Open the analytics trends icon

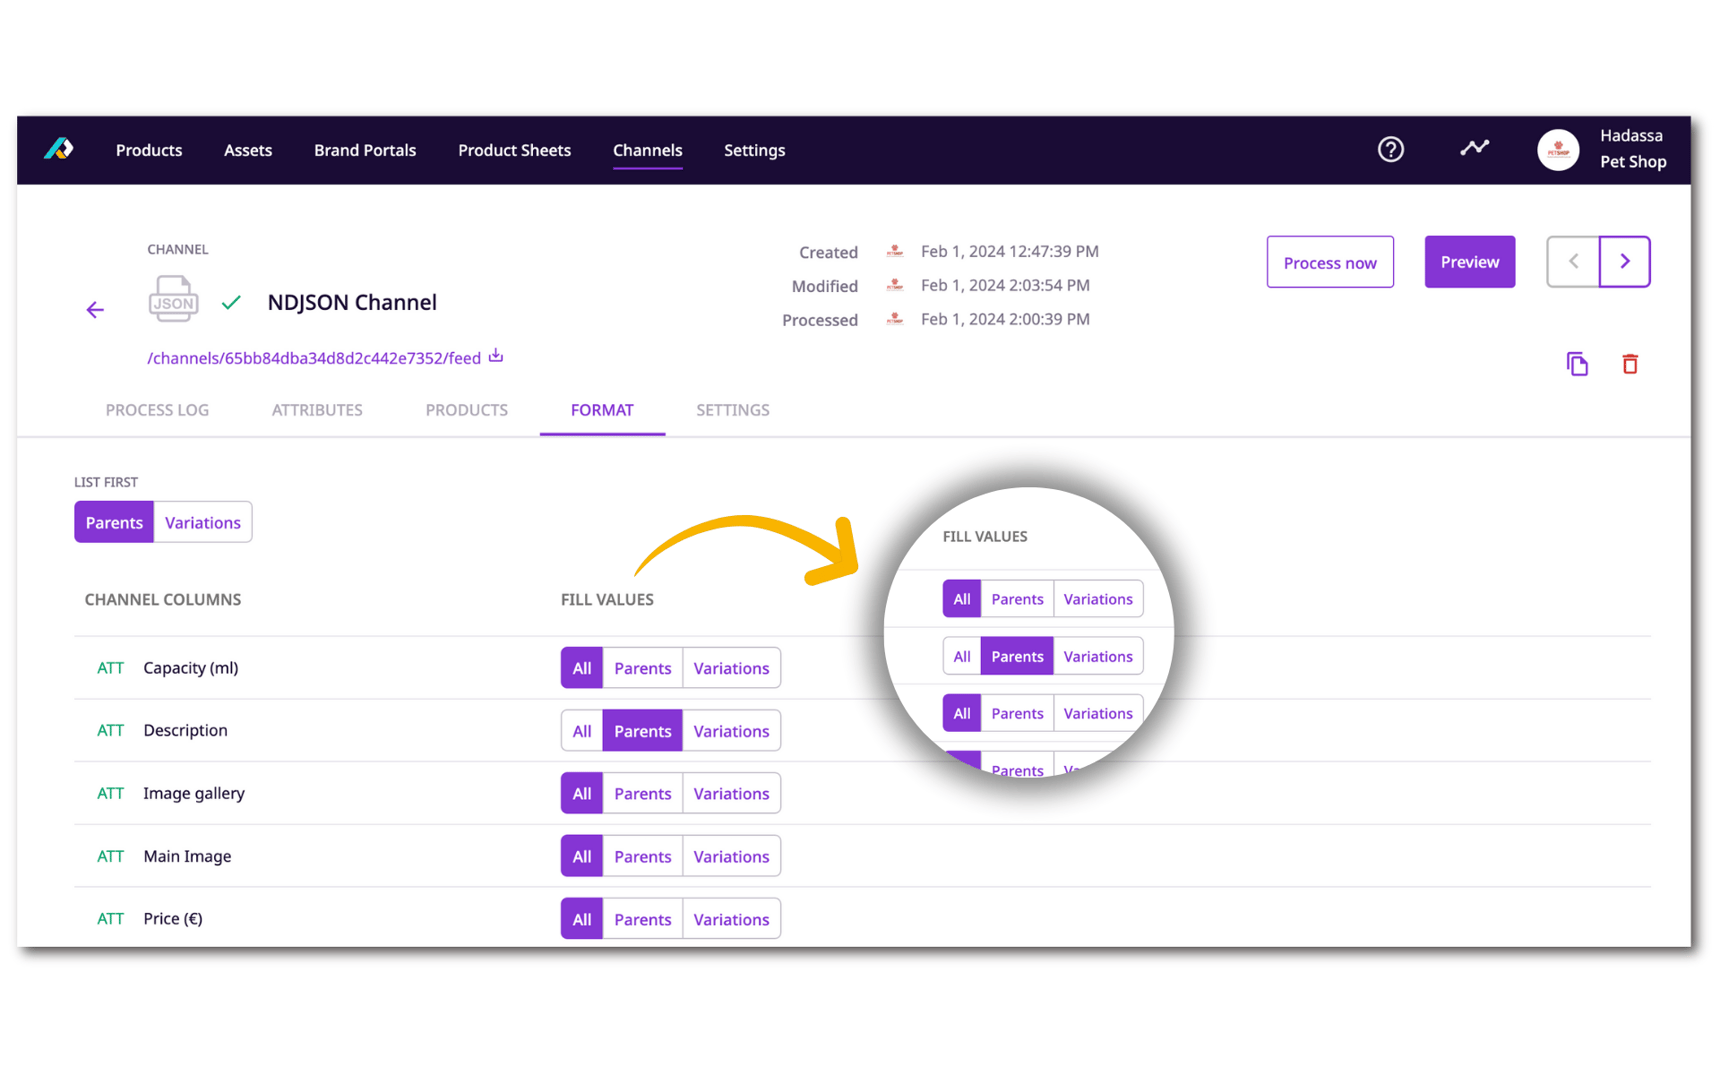pos(1474,148)
